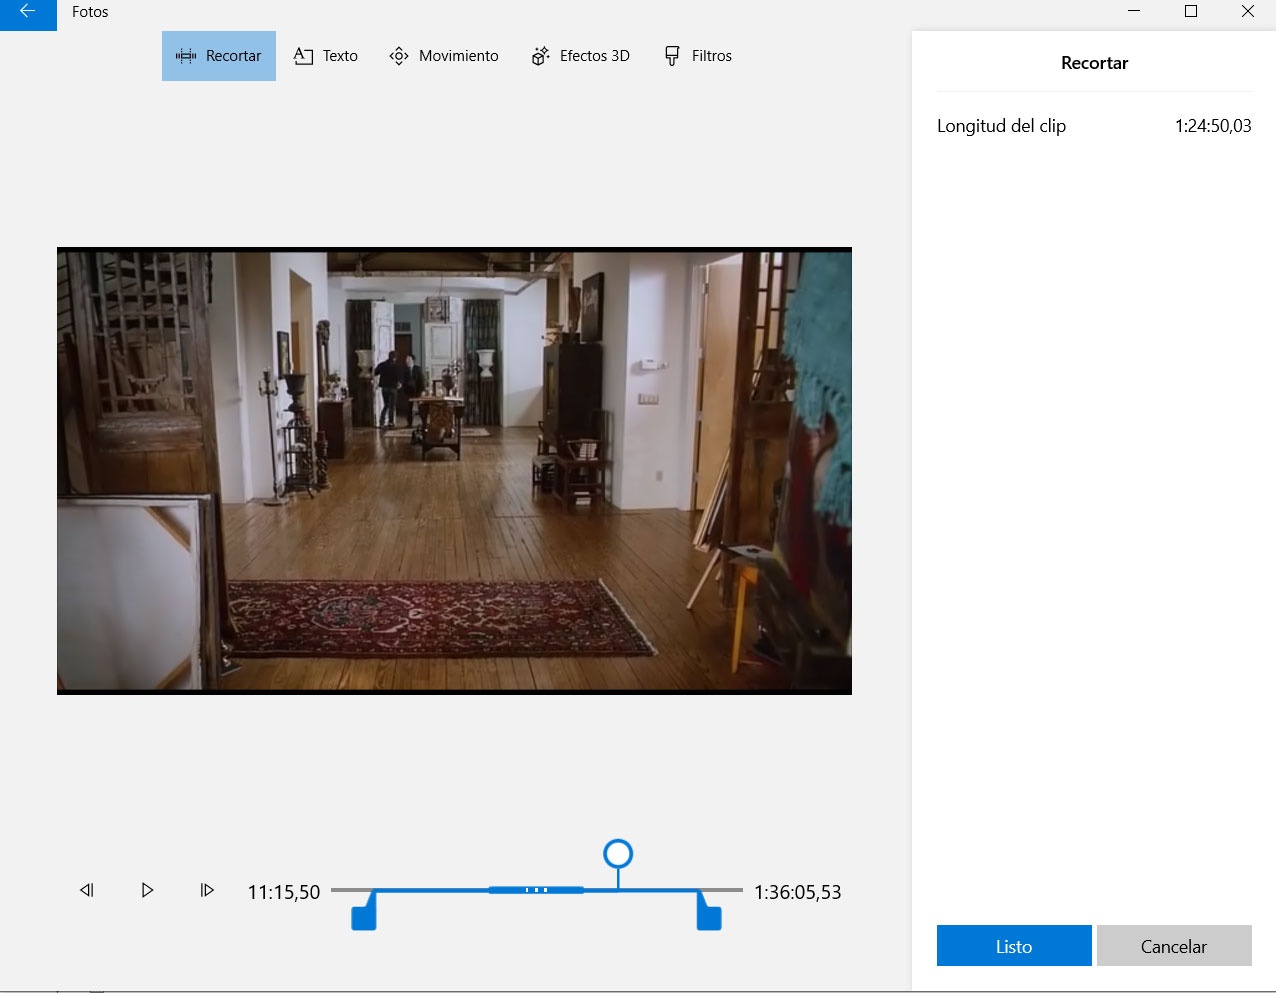Click the Longitud del clip label
This screenshot has height=993, width=1276.
1001,126
